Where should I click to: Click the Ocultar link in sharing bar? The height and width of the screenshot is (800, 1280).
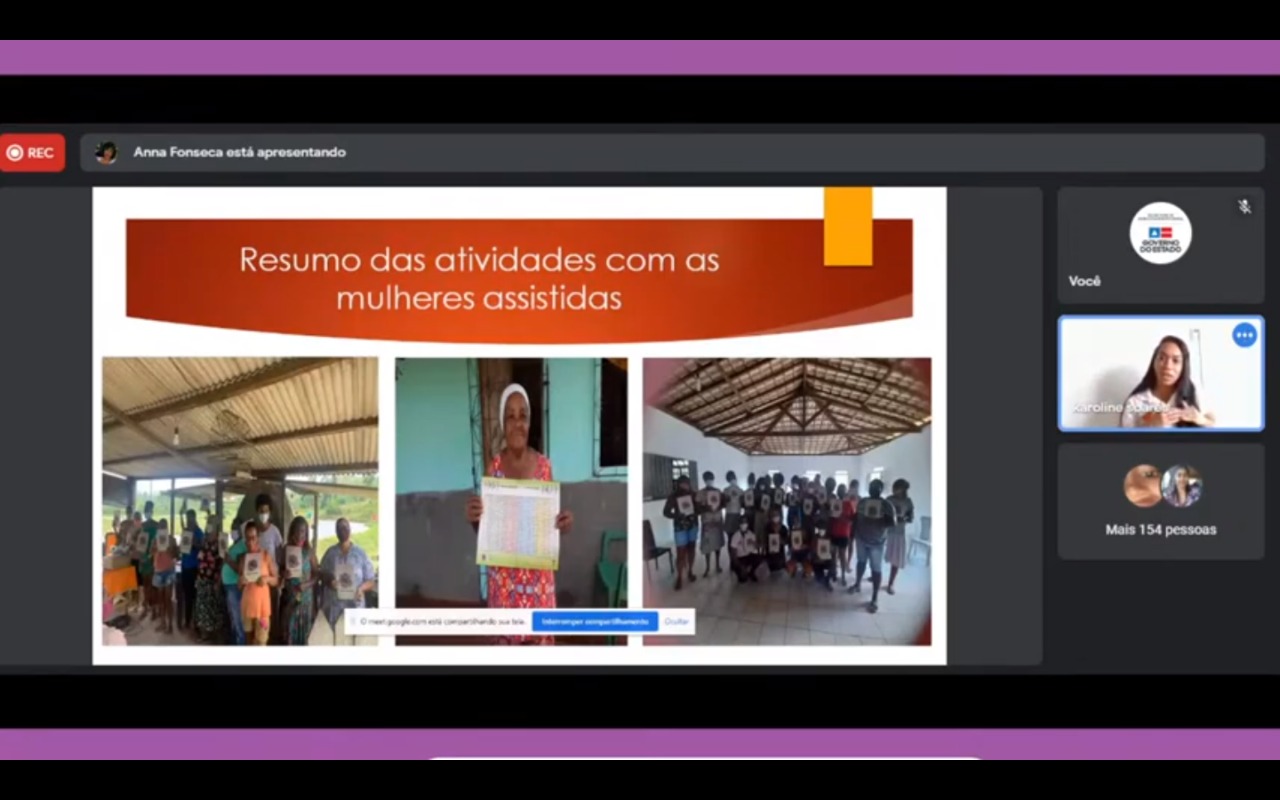pyautogui.click(x=677, y=622)
